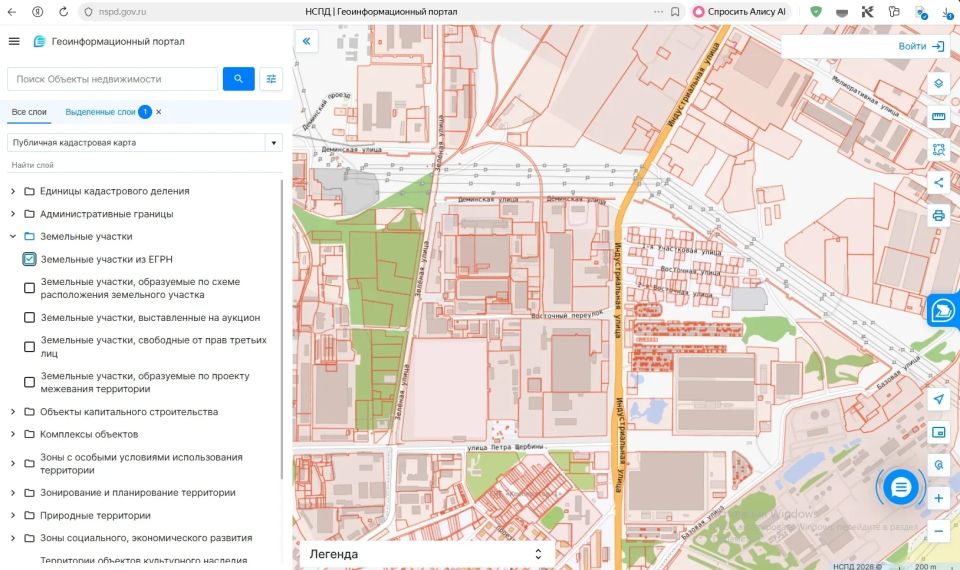Expand Зонирование и планирование территории
The height and width of the screenshot is (570, 960).
coord(13,492)
